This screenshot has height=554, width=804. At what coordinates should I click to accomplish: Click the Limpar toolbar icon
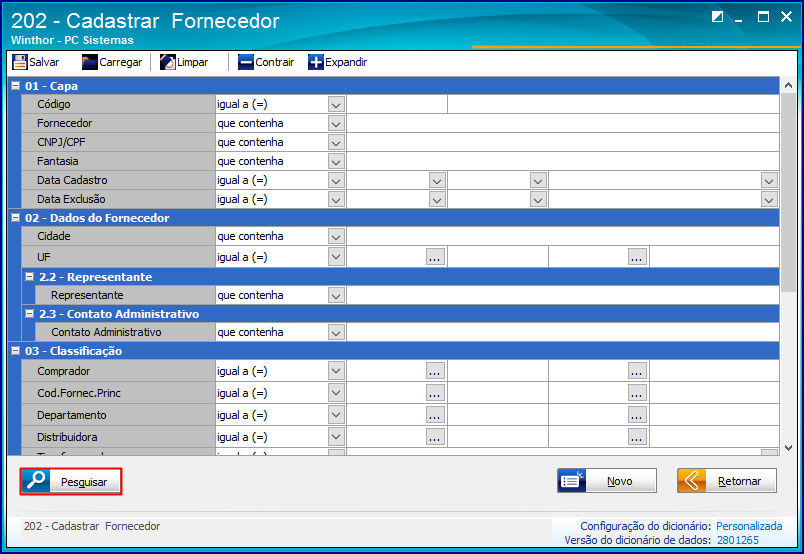168,62
